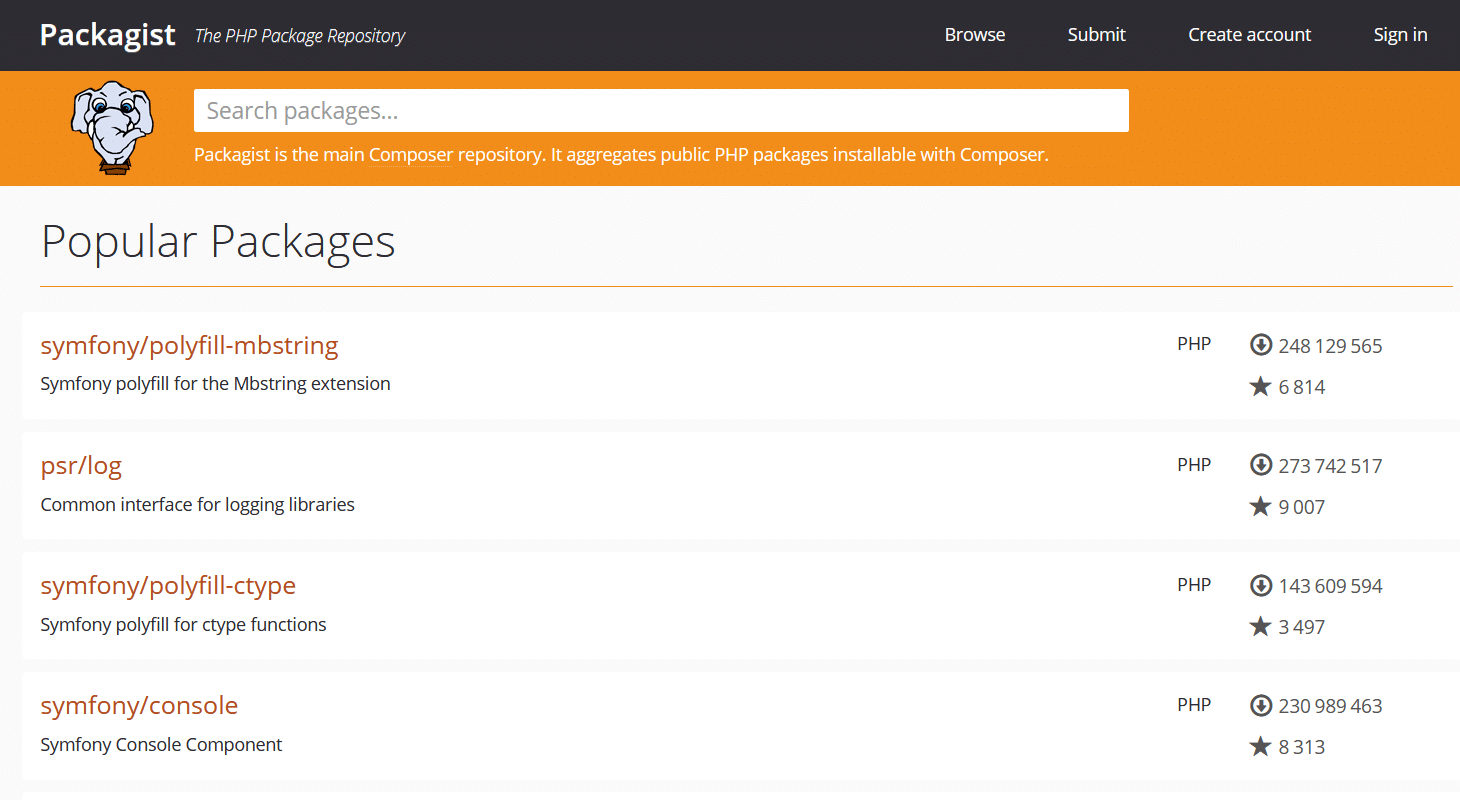Click star icon for symfony/console

(x=1261, y=746)
